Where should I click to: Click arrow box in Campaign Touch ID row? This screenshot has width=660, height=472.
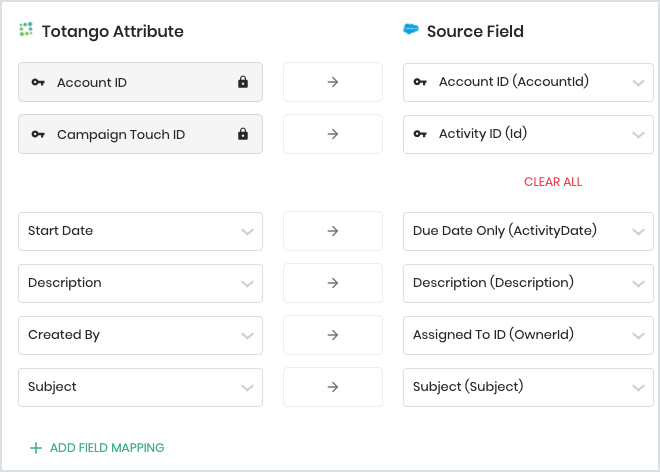(333, 134)
